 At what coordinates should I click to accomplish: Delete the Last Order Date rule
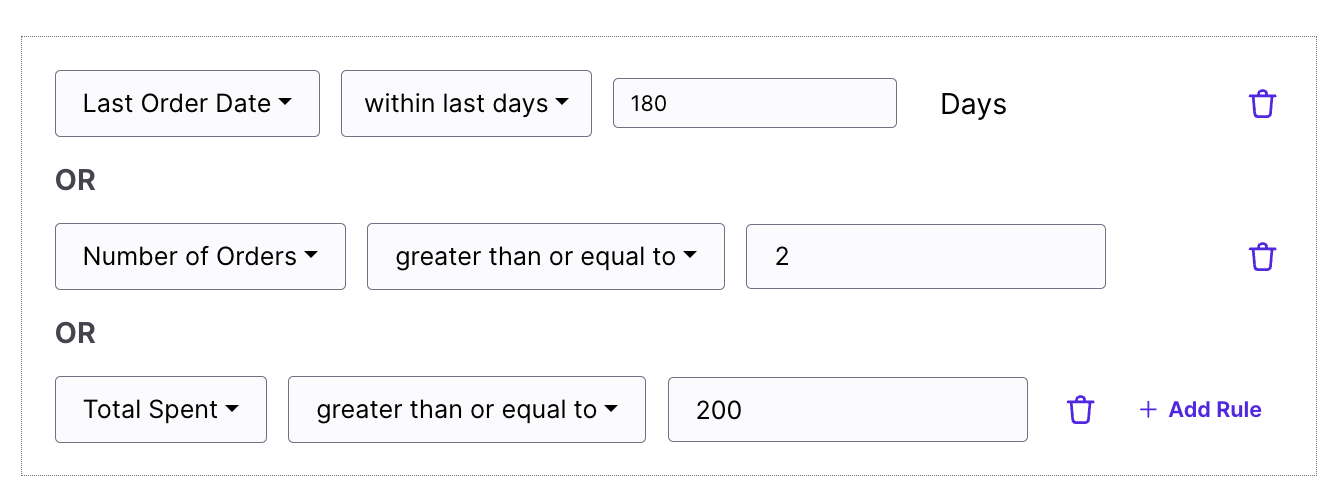(1263, 104)
